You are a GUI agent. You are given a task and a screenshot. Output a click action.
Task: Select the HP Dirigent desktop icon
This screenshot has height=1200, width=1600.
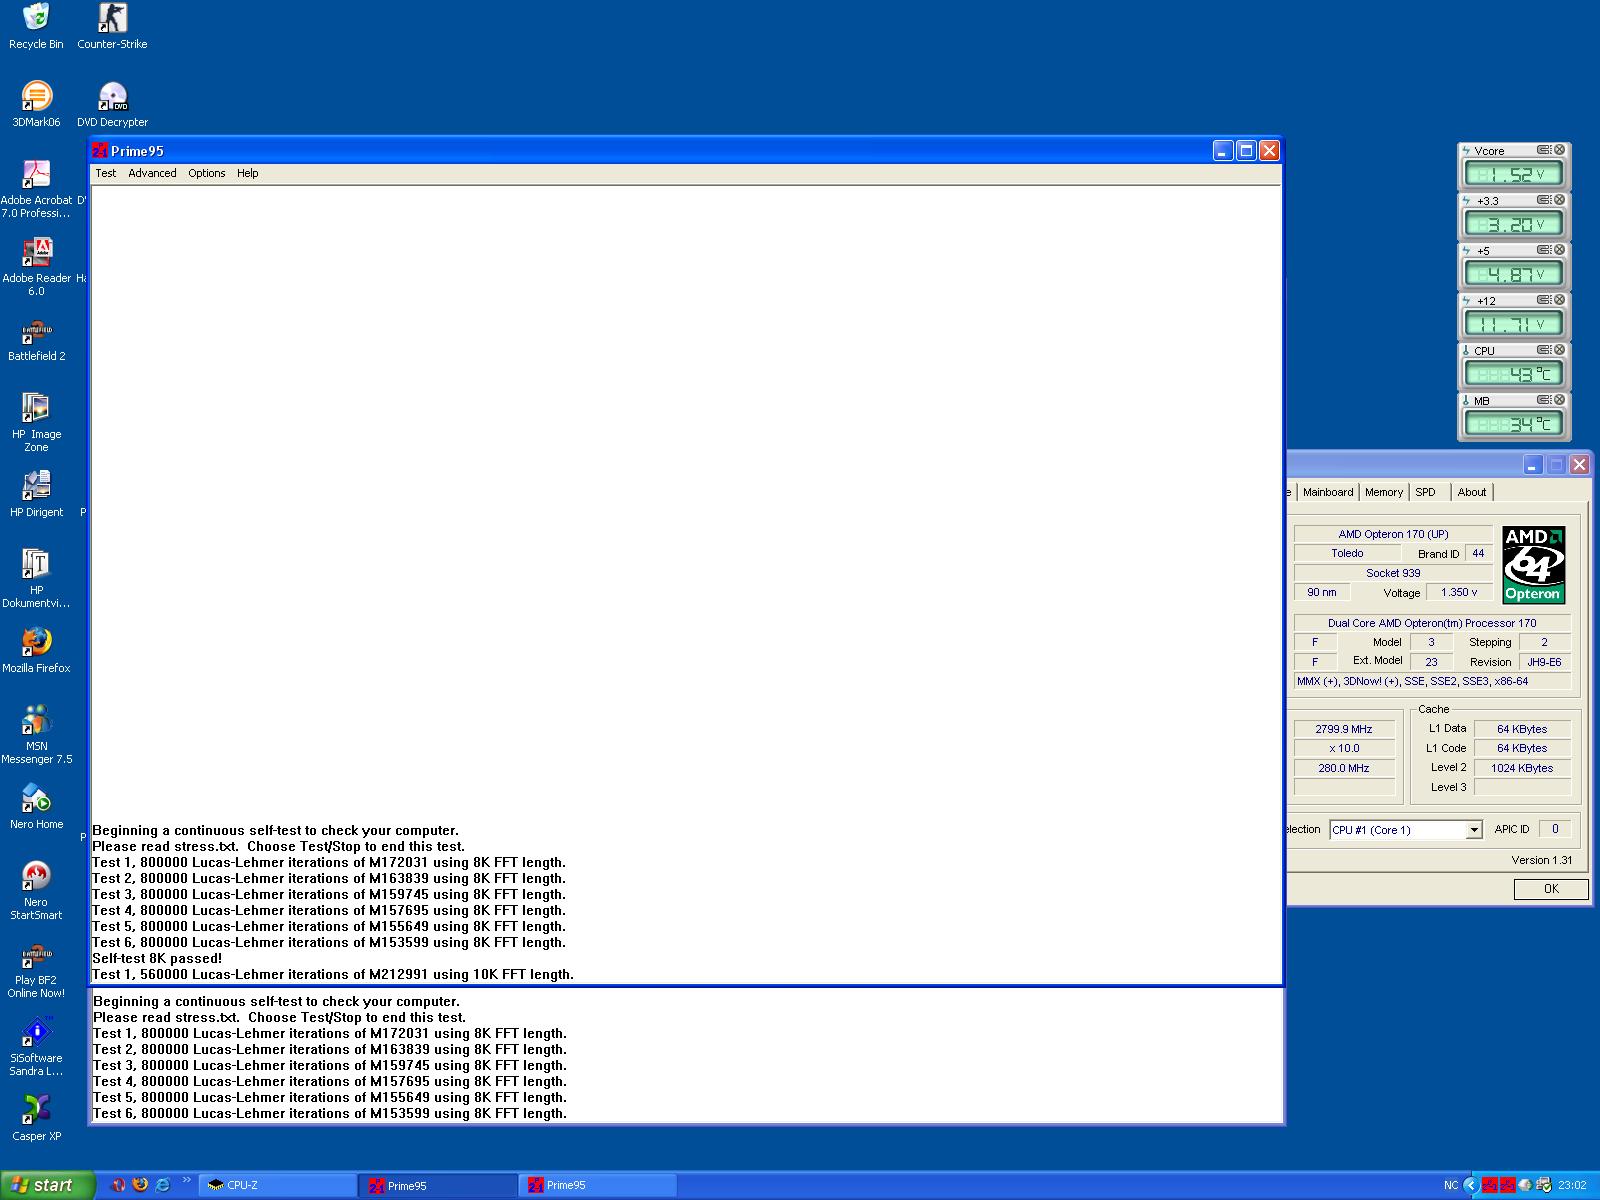[x=36, y=494]
